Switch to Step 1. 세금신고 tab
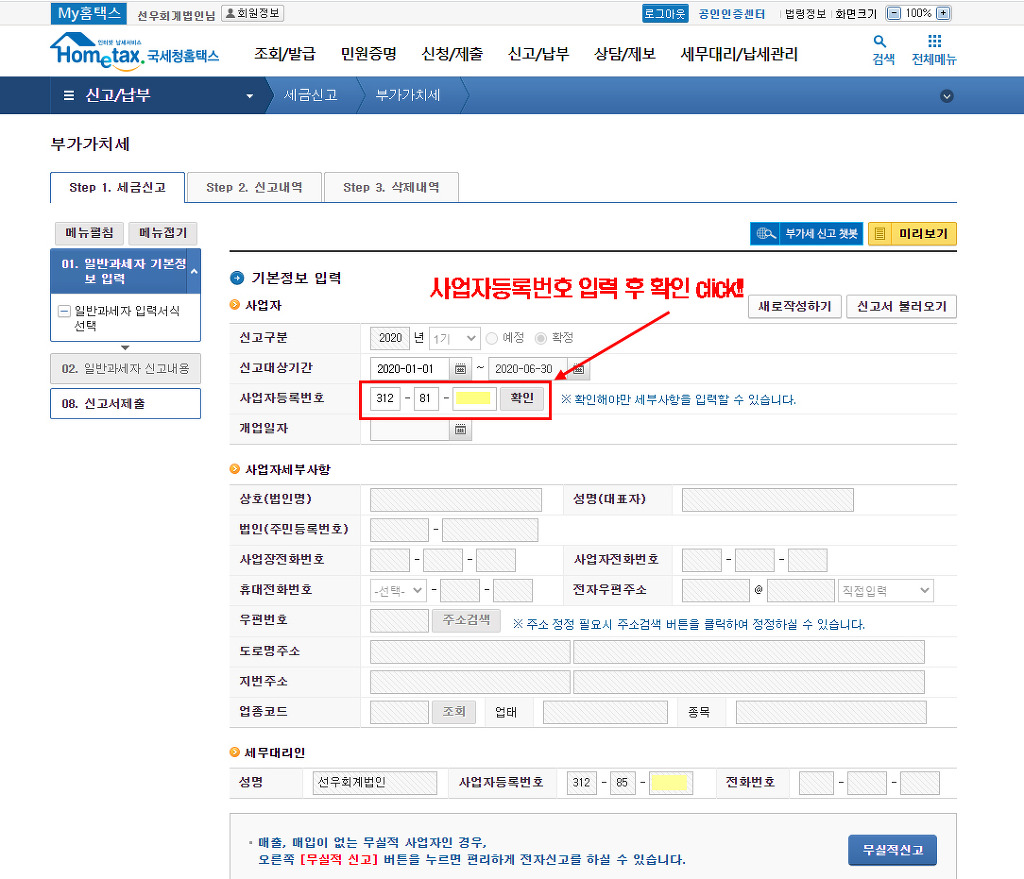 (118, 187)
